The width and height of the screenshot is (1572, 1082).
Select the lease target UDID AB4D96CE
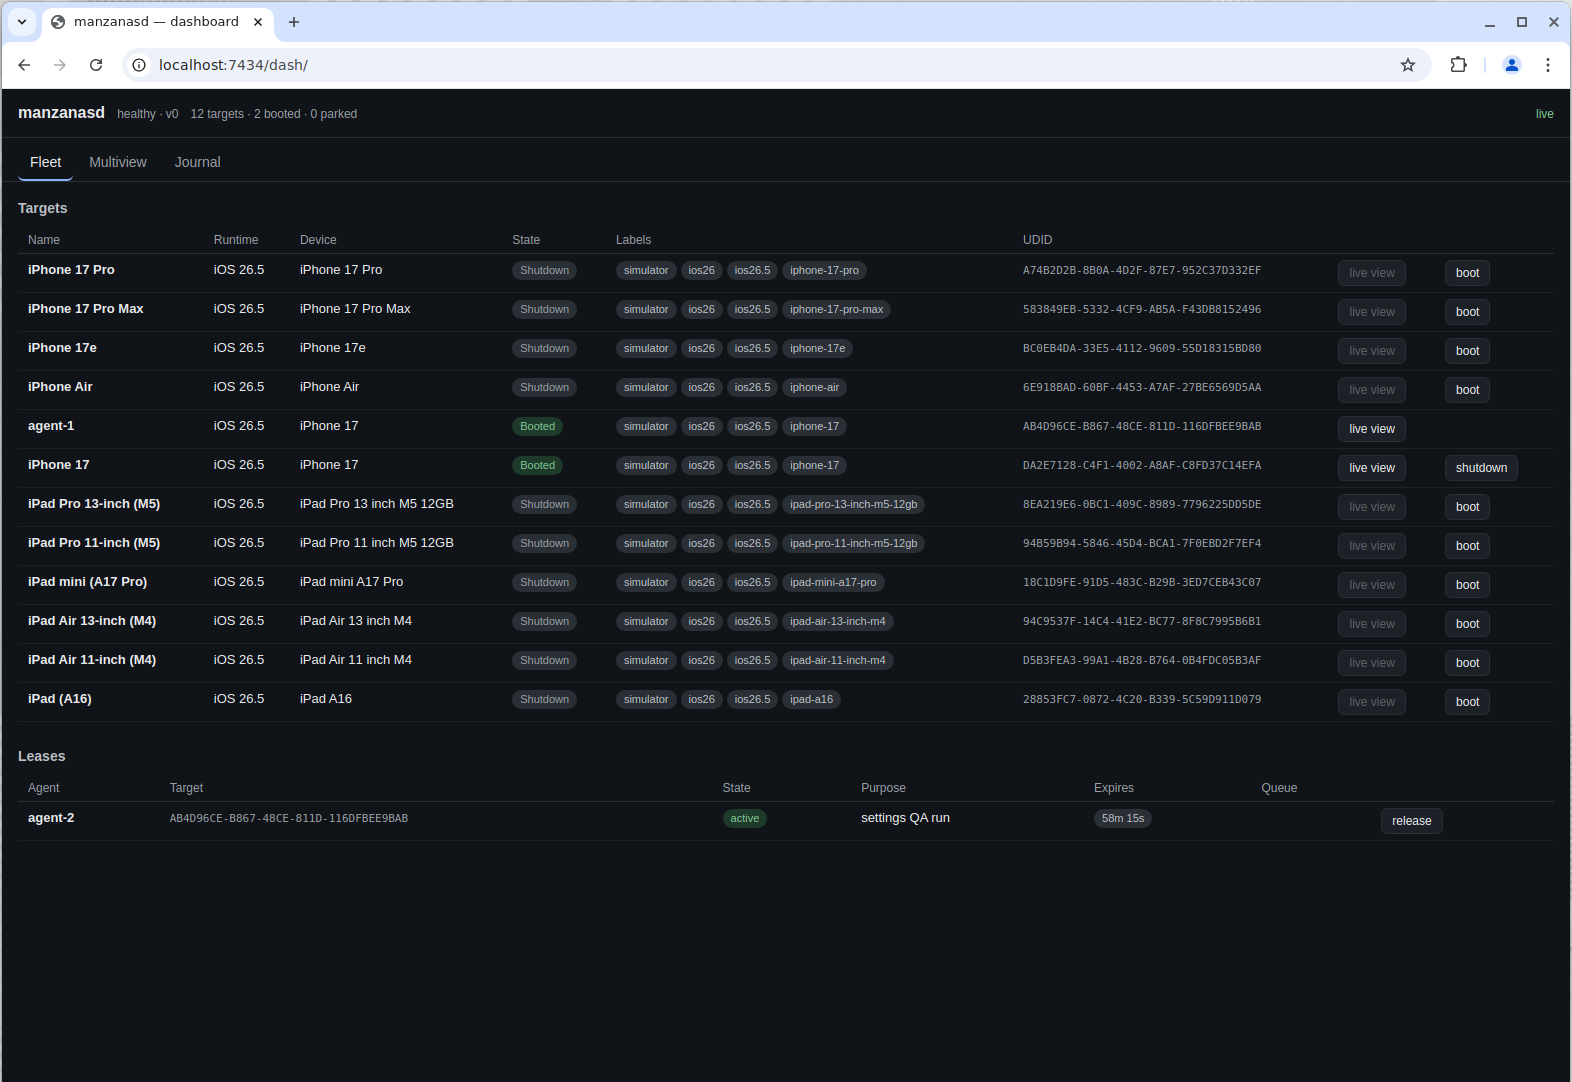click(x=288, y=818)
